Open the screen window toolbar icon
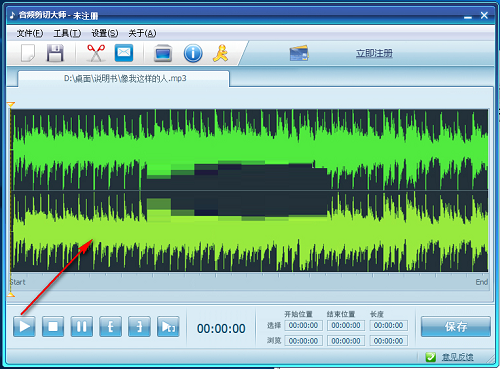Image resolution: width=500 pixels, height=369 pixels. coord(163,53)
